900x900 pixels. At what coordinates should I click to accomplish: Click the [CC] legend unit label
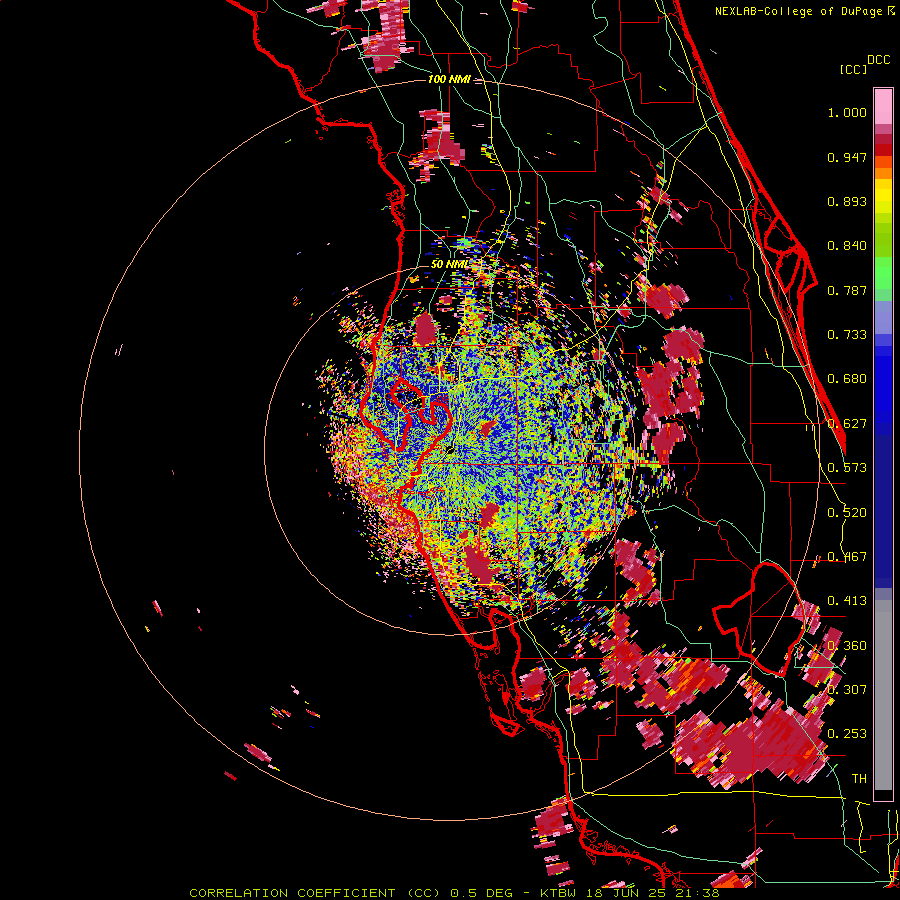point(853,69)
